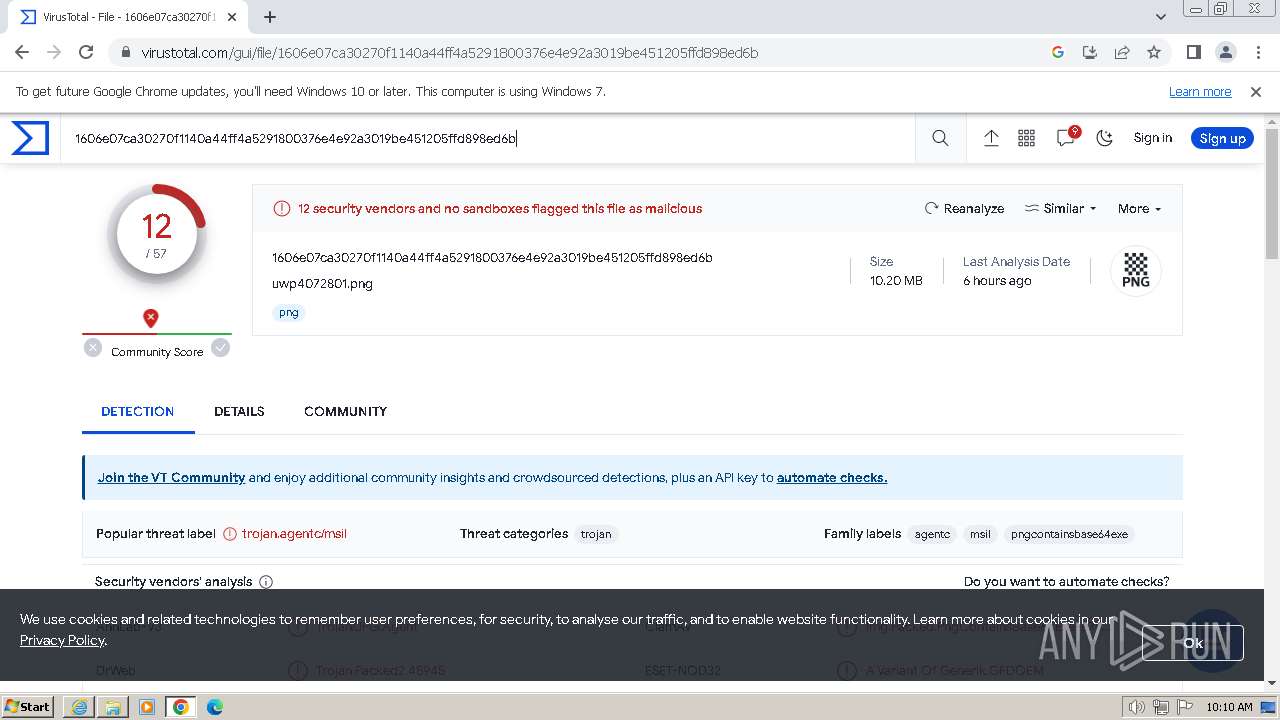The image size is (1280, 720).
Task: Click community score upvote check icon
Action: (220, 348)
